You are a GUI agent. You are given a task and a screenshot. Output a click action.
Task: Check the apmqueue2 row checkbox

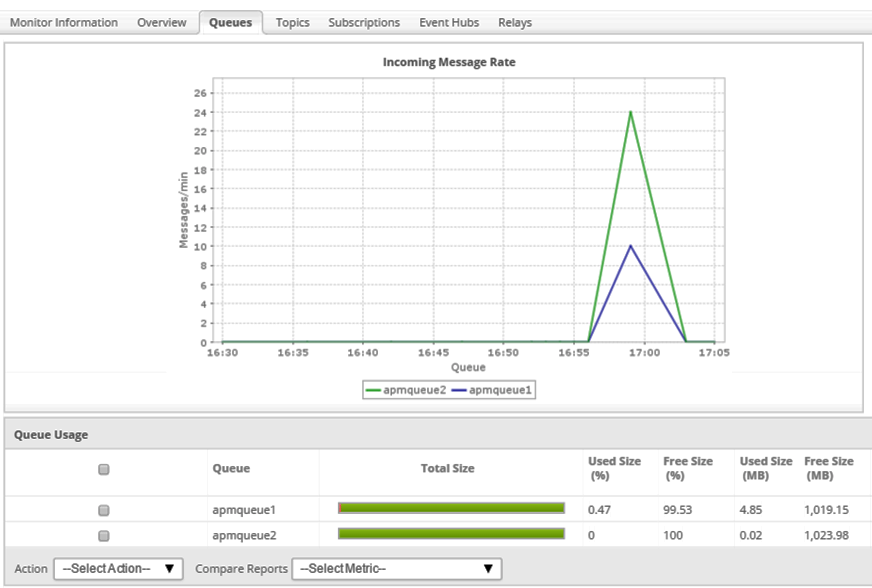pos(103,536)
